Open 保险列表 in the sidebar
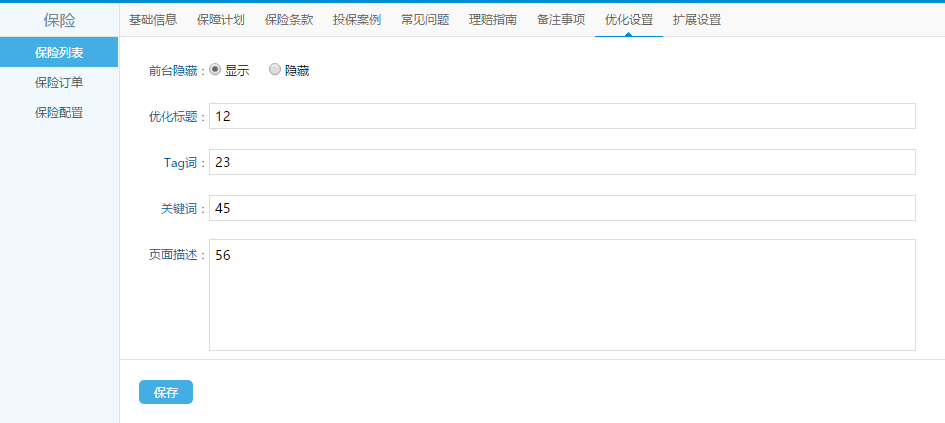The image size is (945, 423). pyautogui.click(x=59, y=52)
